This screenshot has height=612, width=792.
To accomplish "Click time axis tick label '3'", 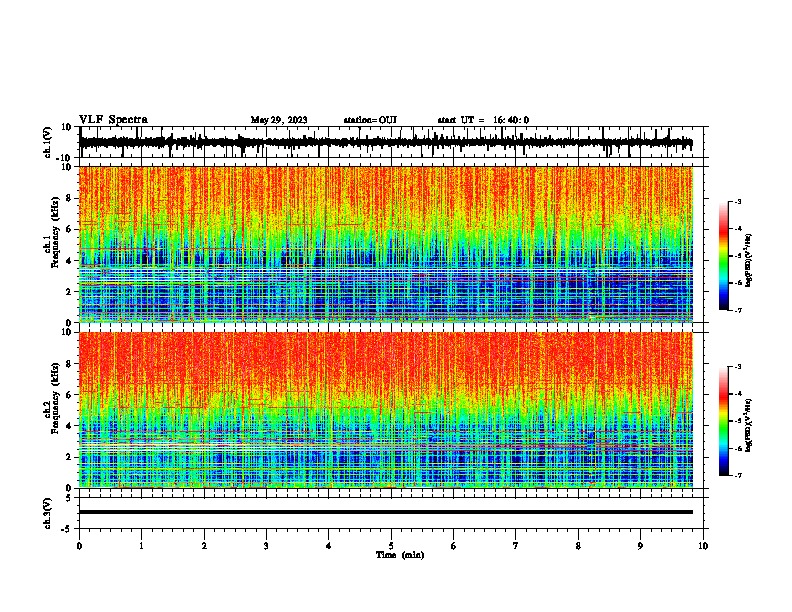I will pyautogui.click(x=266, y=546).
